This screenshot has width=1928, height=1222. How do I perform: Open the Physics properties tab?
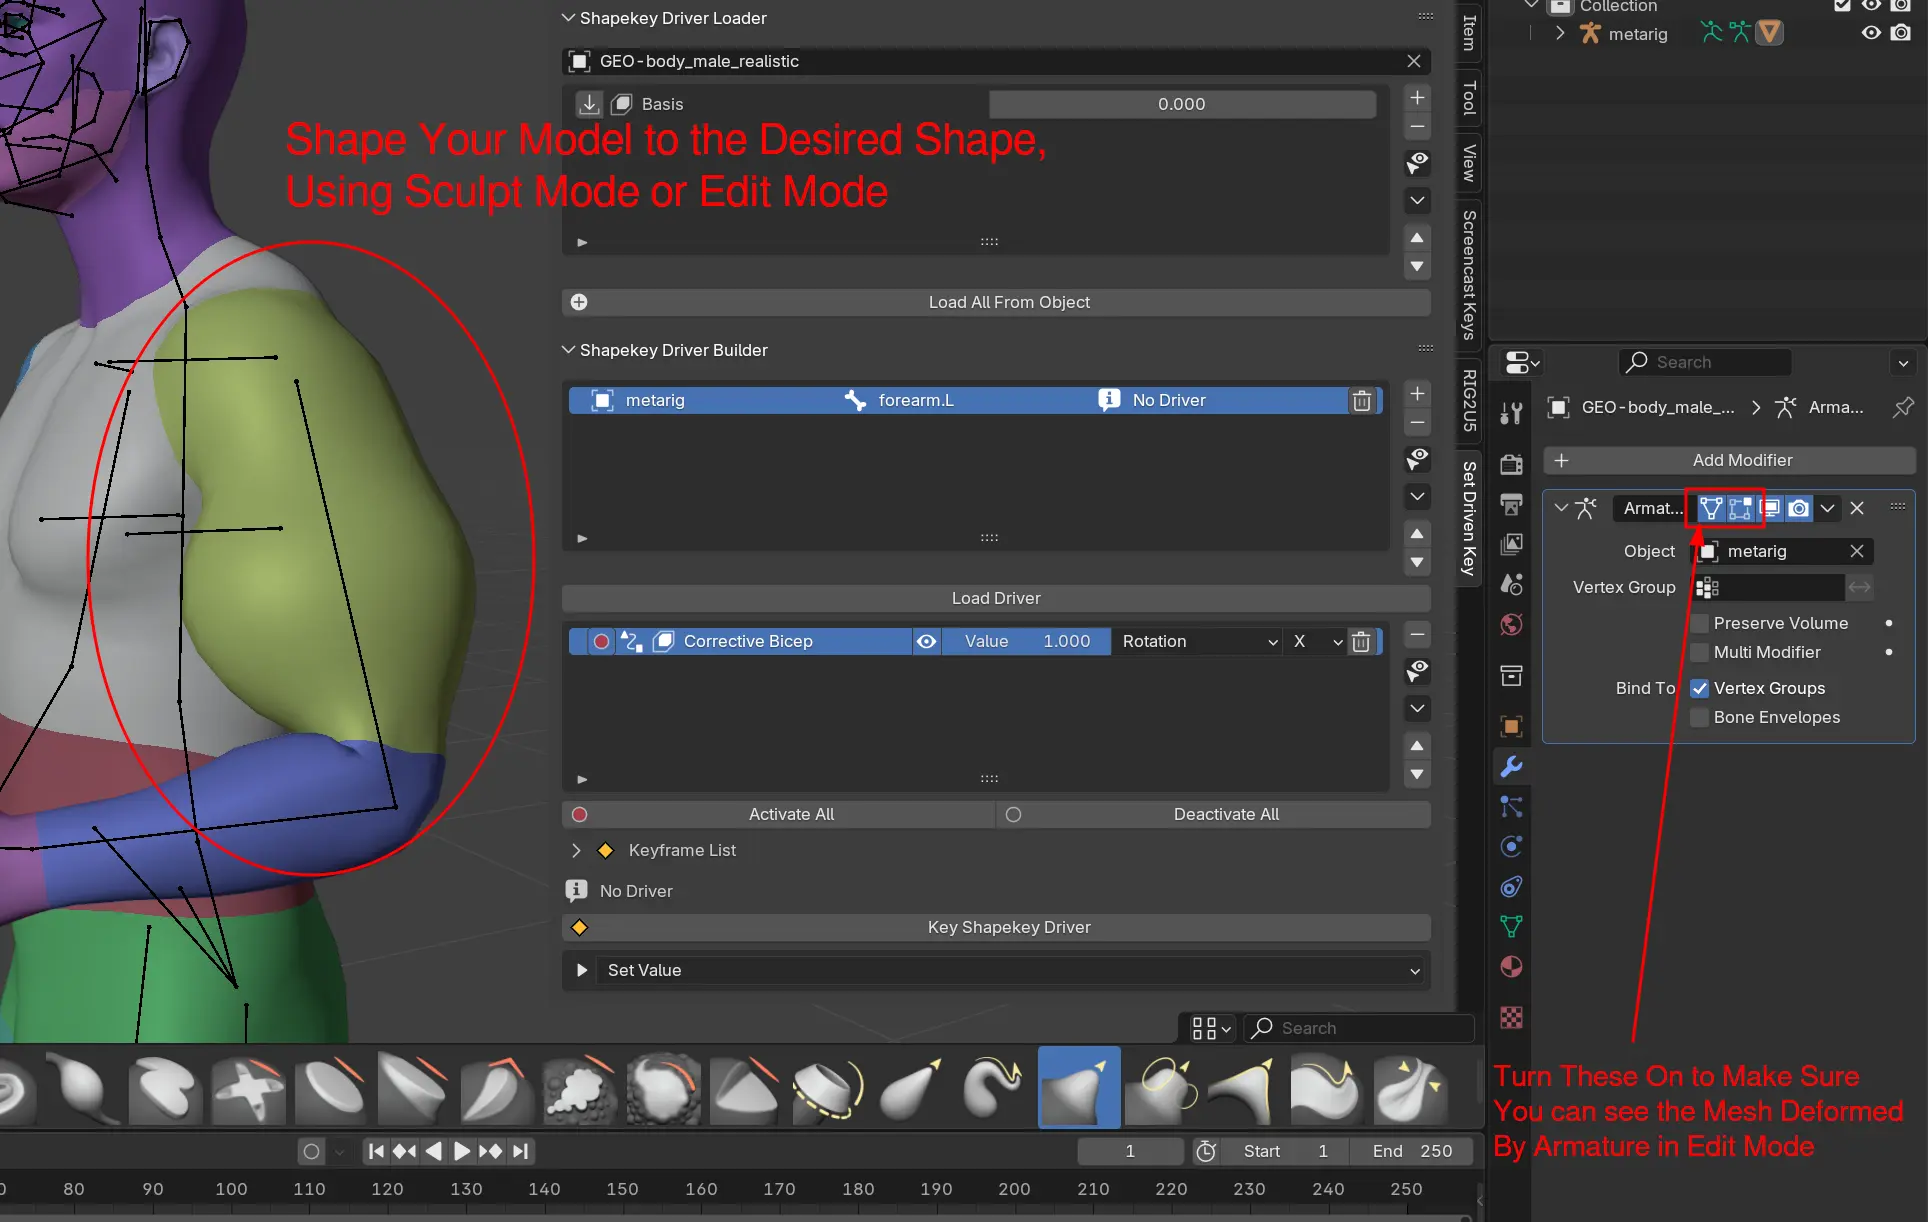tap(1511, 846)
